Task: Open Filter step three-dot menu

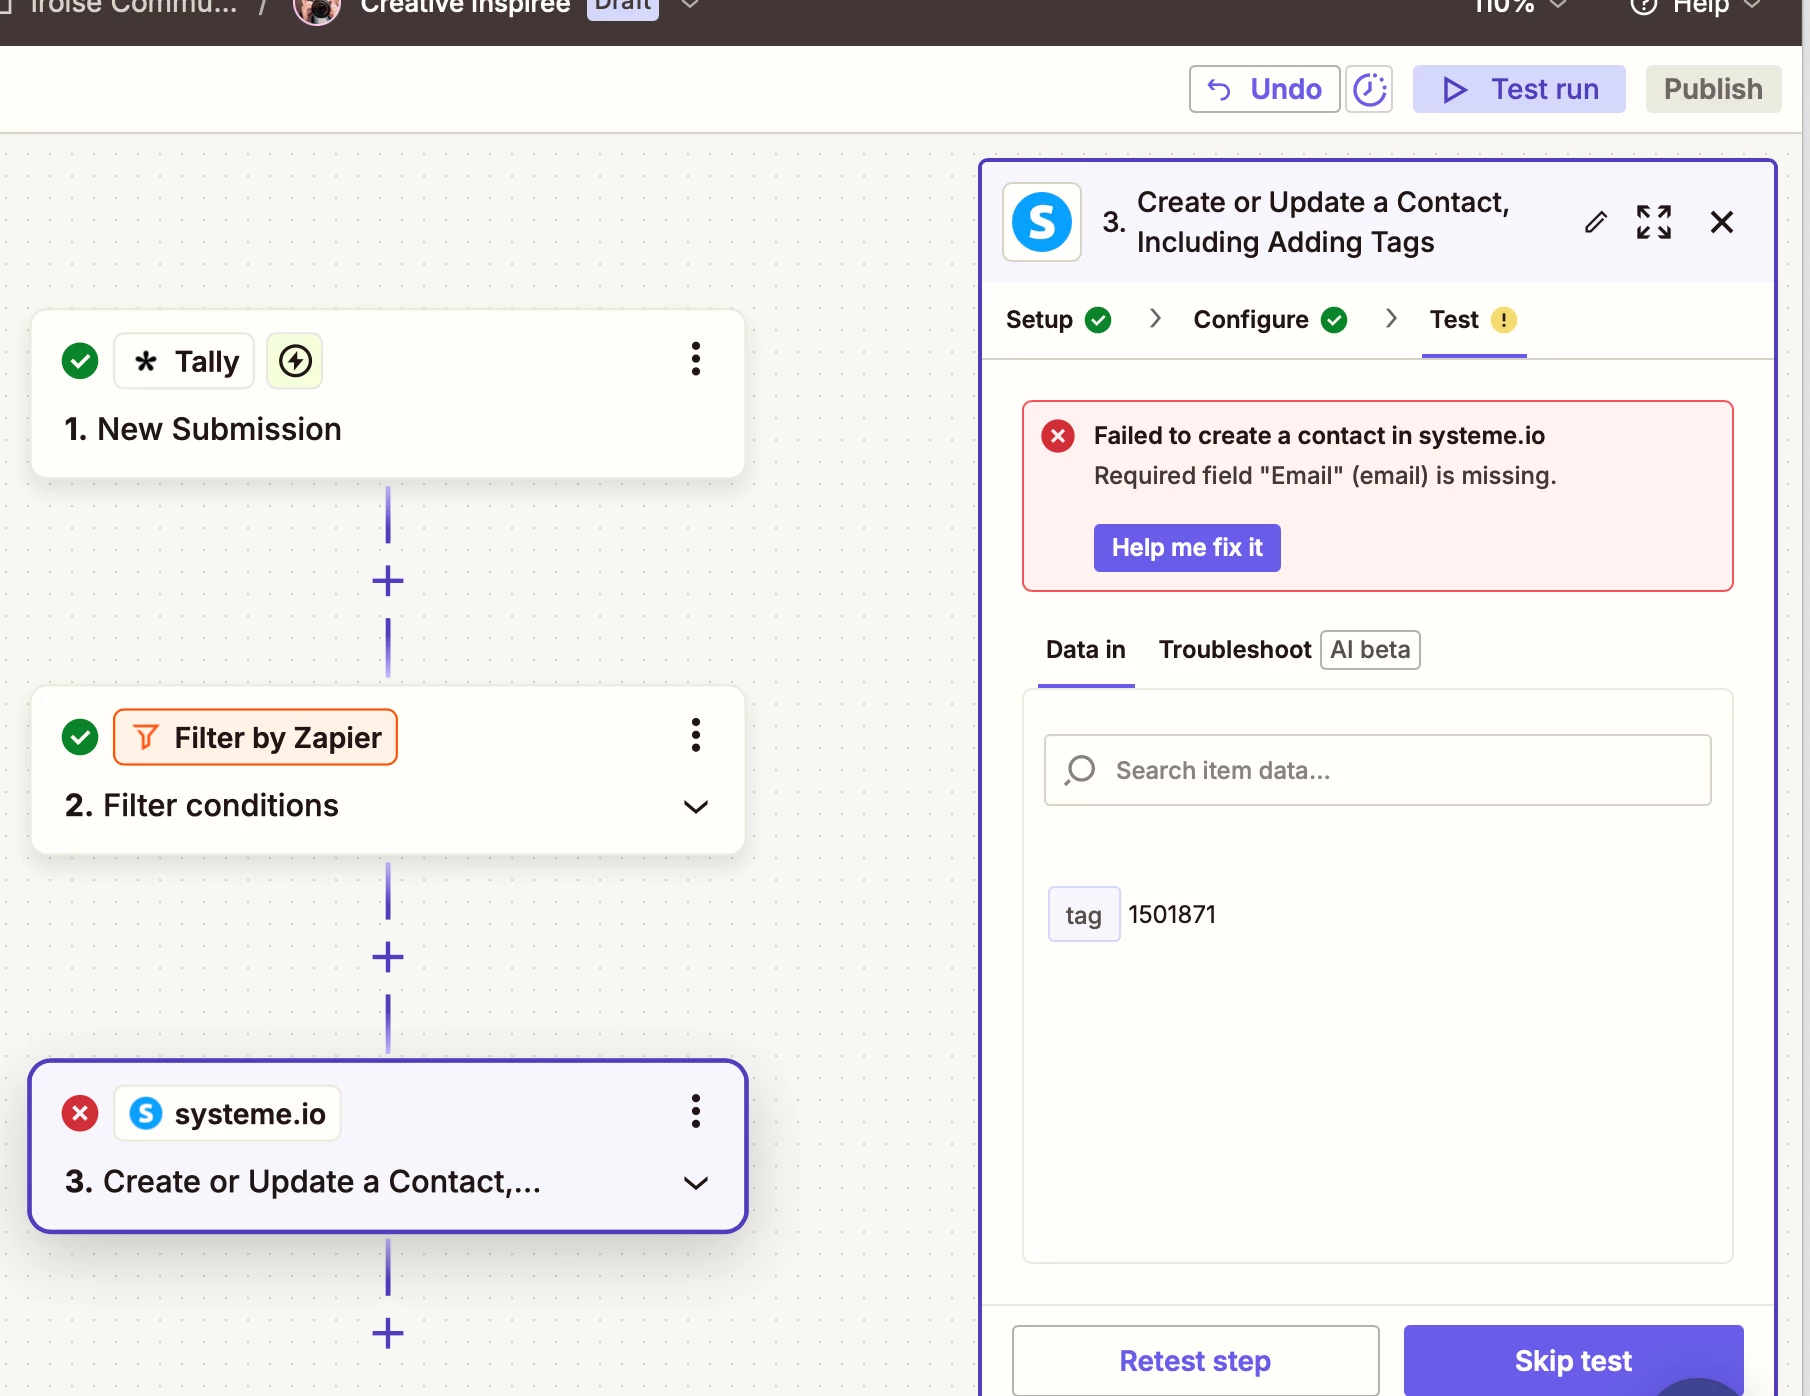Action: point(696,735)
